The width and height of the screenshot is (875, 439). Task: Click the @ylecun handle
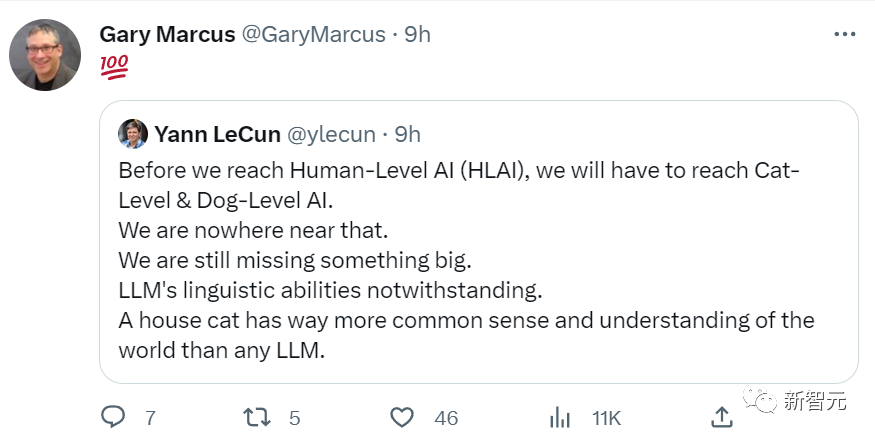(x=331, y=134)
